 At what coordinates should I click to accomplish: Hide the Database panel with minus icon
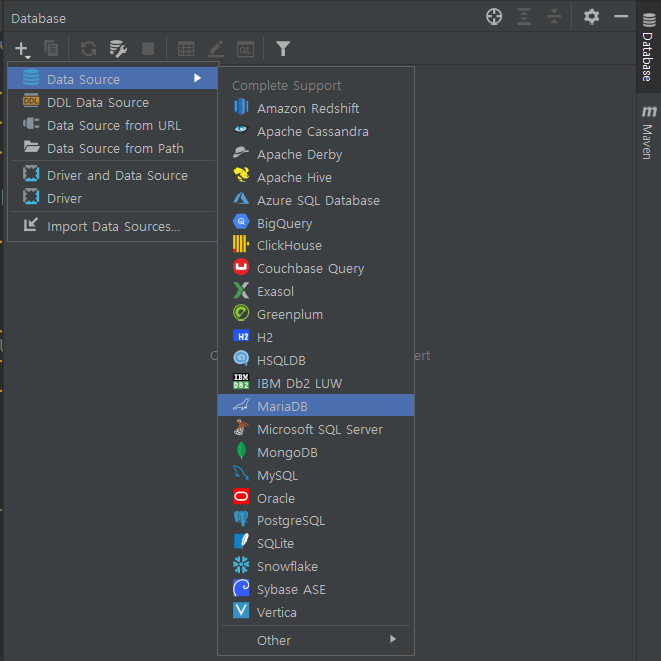(621, 17)
